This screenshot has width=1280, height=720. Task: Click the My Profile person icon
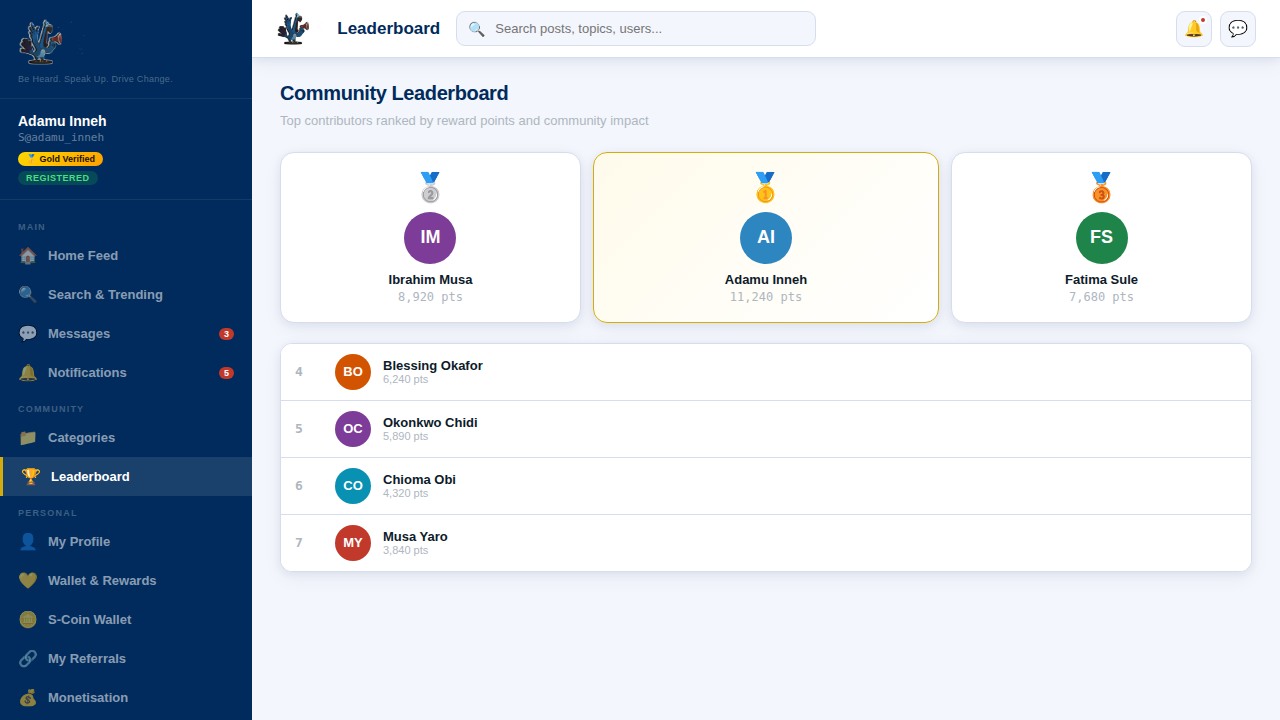28,542
